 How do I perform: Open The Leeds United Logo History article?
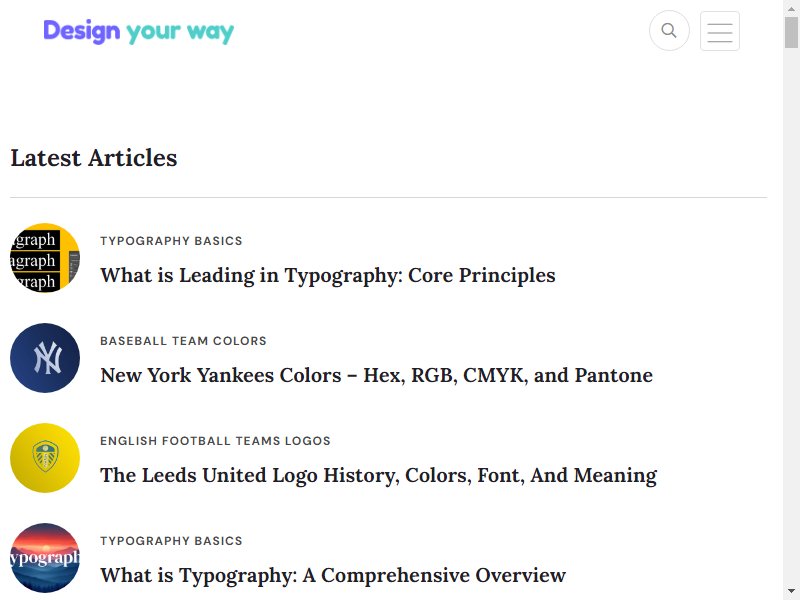click(x=379, y=476)
